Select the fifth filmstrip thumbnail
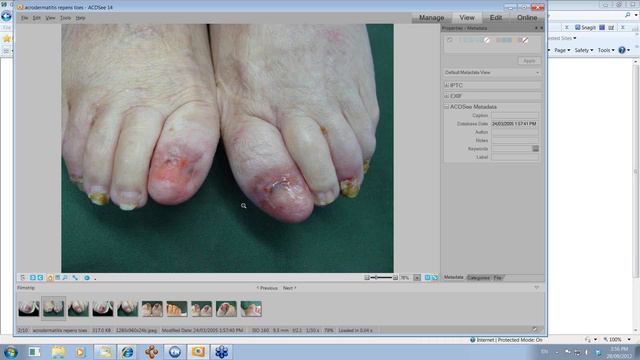 [127, 309]
